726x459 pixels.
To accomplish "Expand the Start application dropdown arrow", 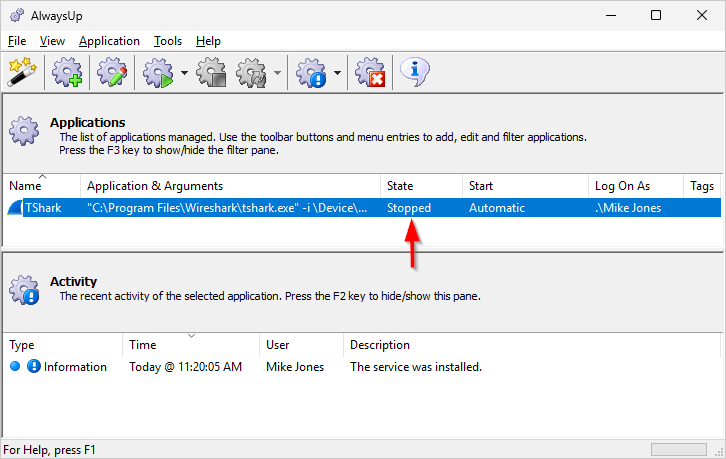I will (x=184, y=73).
